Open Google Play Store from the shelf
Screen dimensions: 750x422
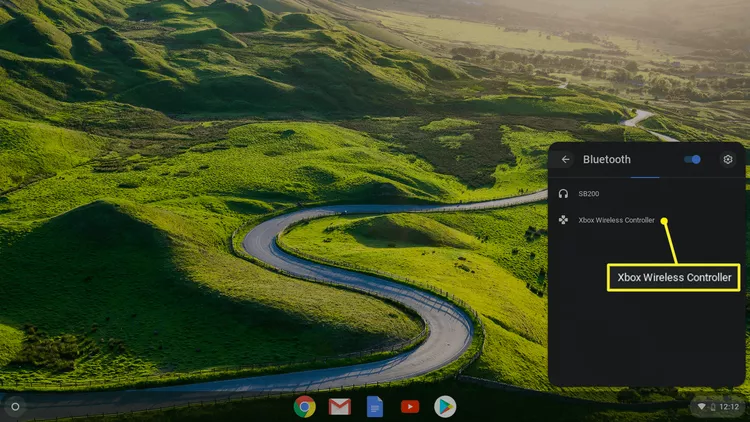pyautogui.click(x=445, y=406)
